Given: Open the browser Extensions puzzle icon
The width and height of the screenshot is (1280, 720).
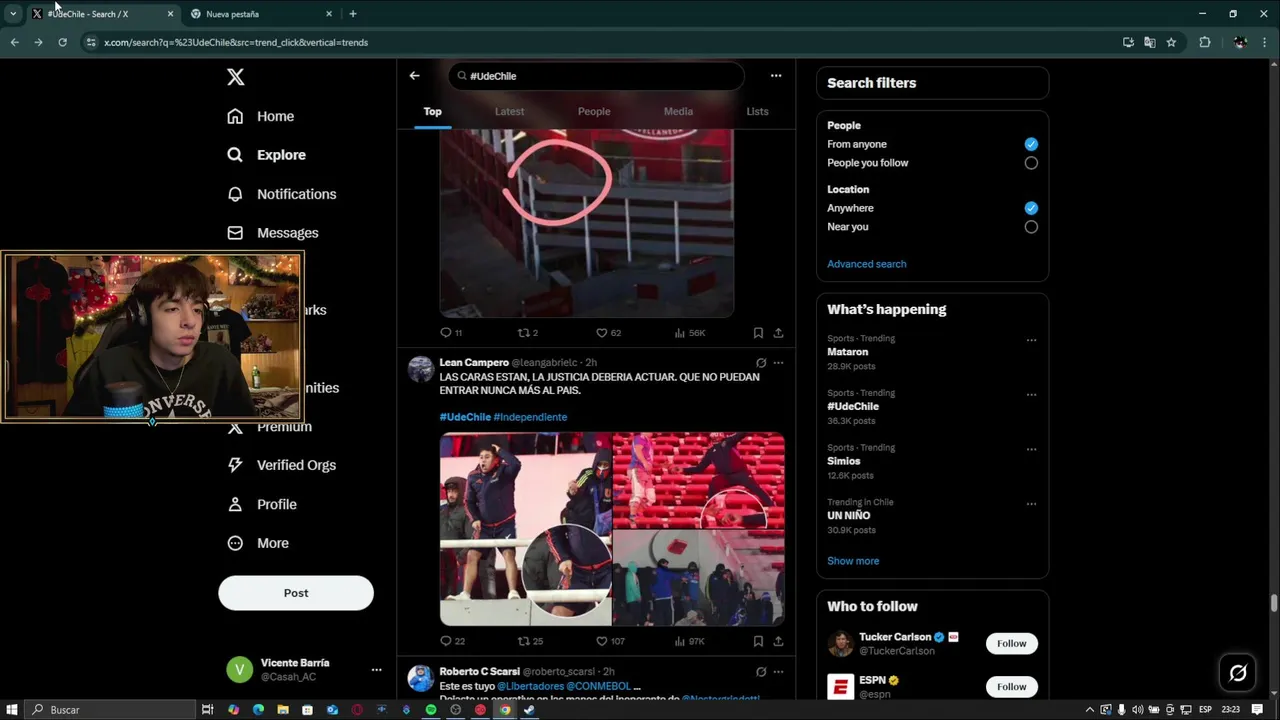Looking at the screenshot, I should (x=1205, y=42).
